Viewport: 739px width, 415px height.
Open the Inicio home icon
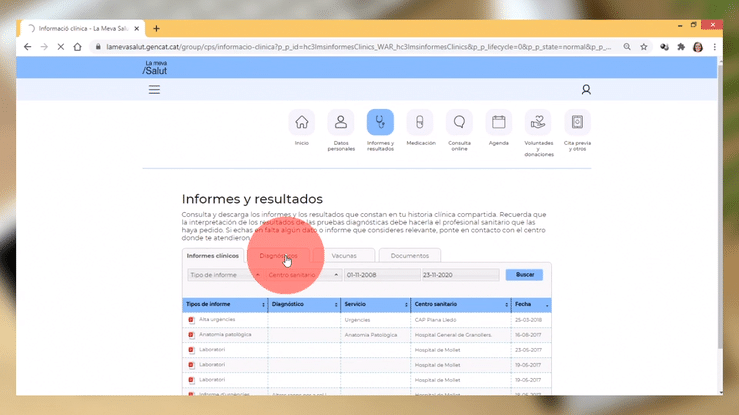pyautogui.click(x=301, y=123)
